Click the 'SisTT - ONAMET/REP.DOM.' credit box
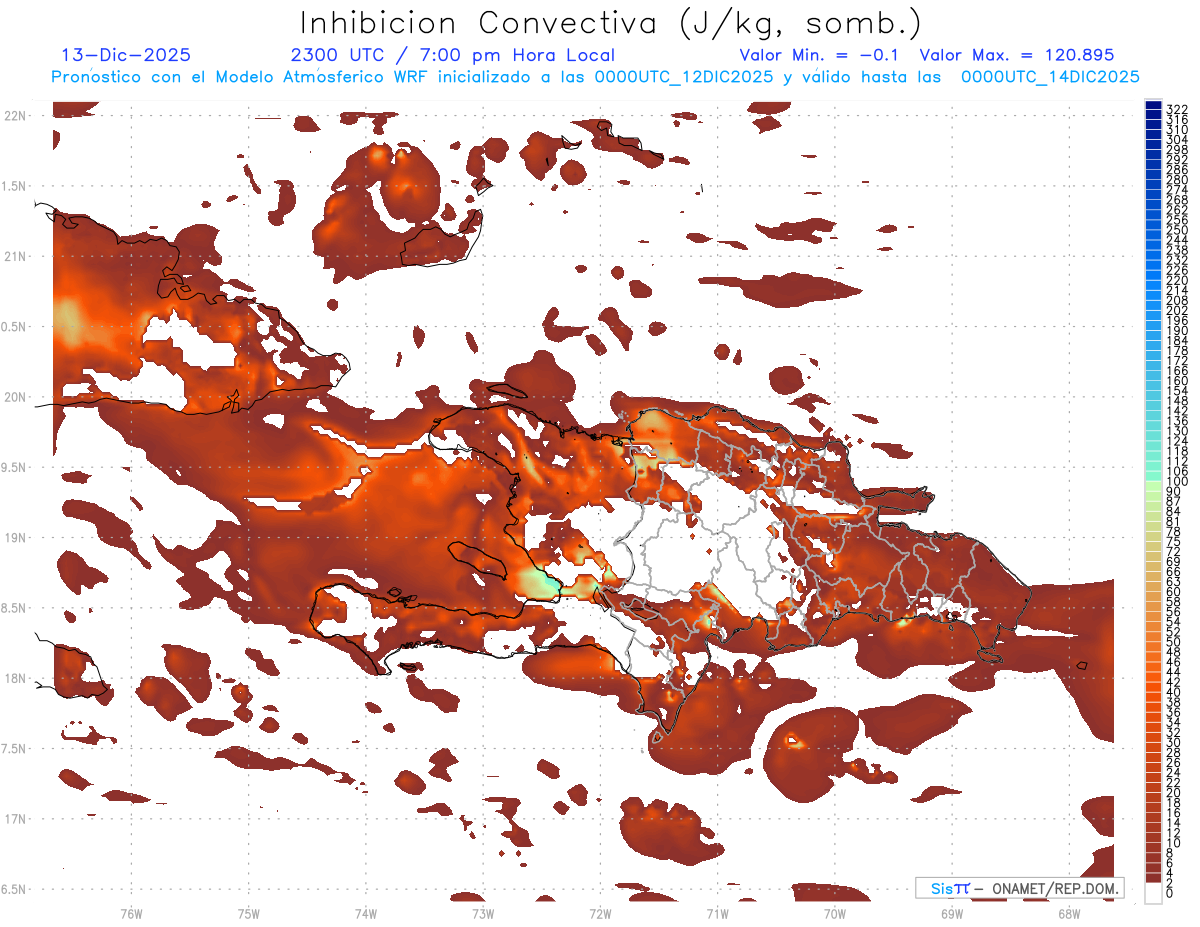1200x927 pixels. (x=1019, y=888)
